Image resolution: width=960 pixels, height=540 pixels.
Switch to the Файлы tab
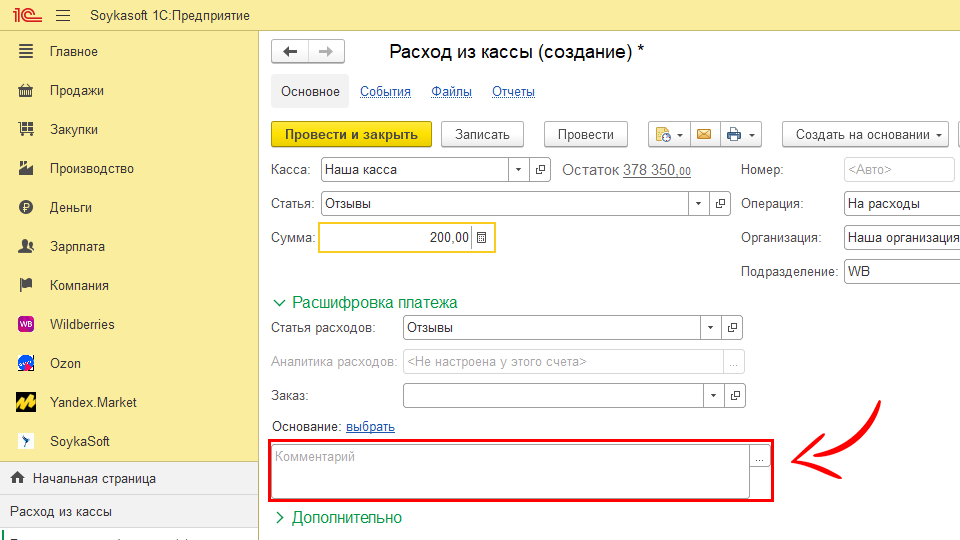tap(451, 91)
